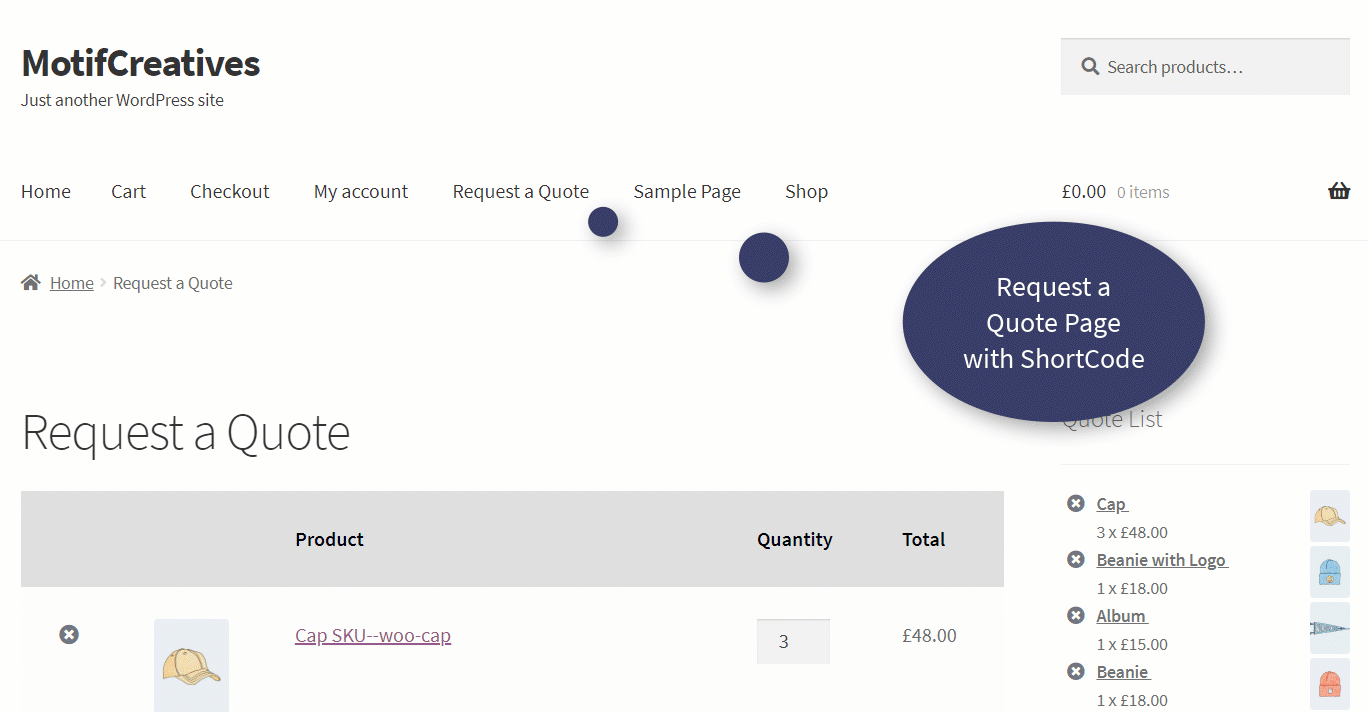The image size is (1368, 712).
Task: Open the Beanie with Logo link
Action: pyautogui.click(x=1162, y=560)
